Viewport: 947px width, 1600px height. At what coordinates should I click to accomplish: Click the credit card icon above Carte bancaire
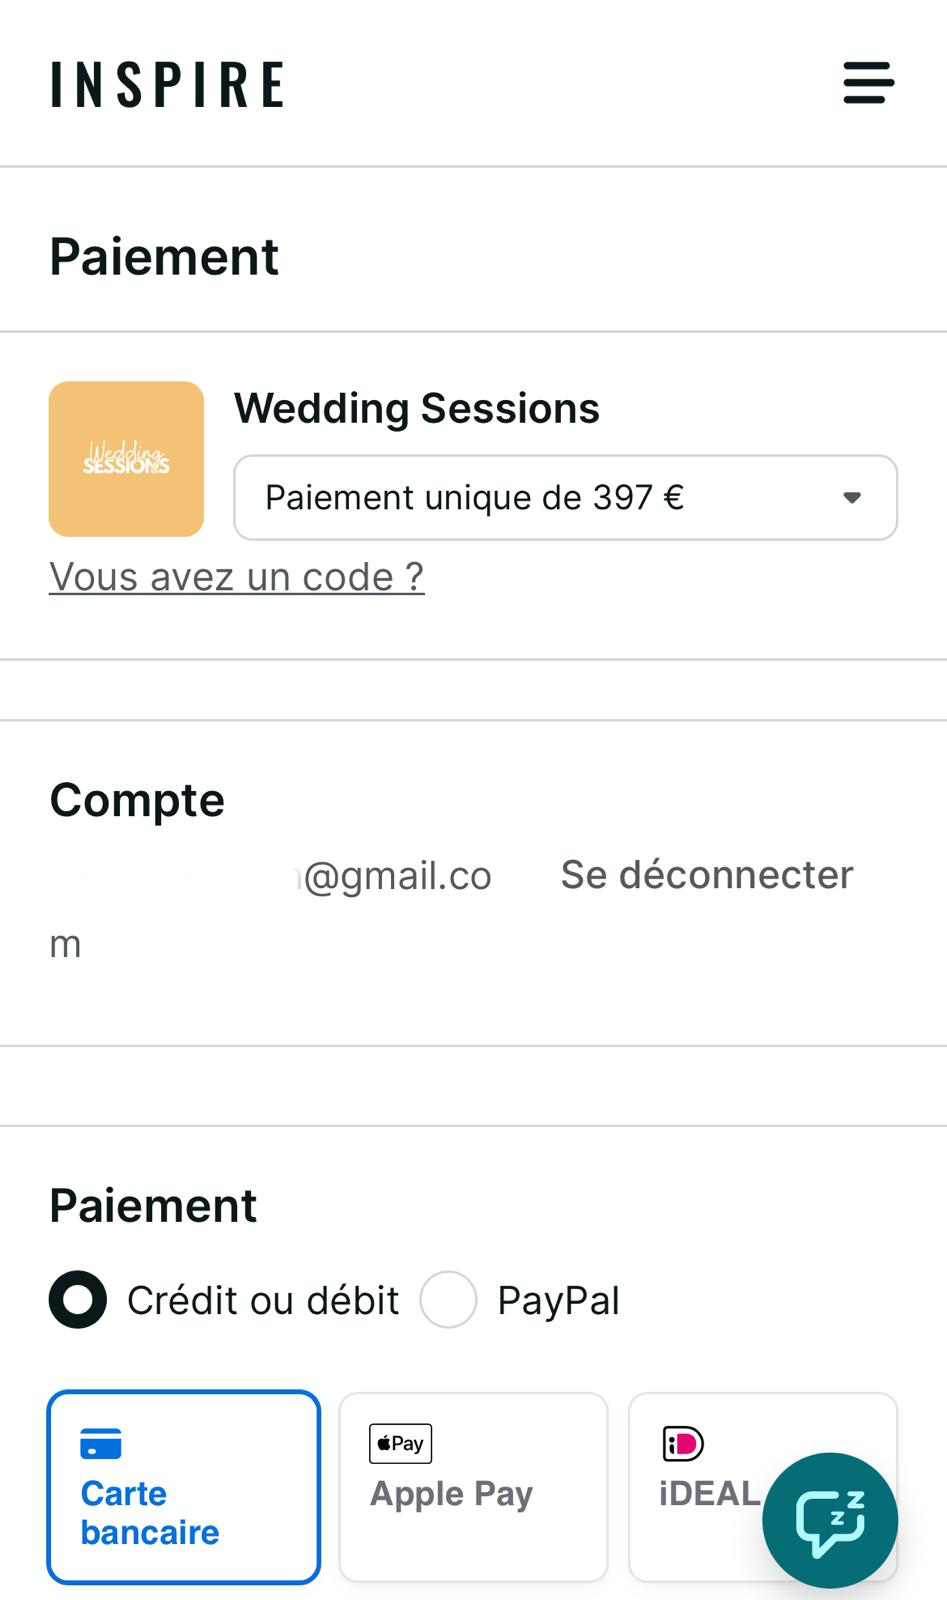pos(101,1444)
